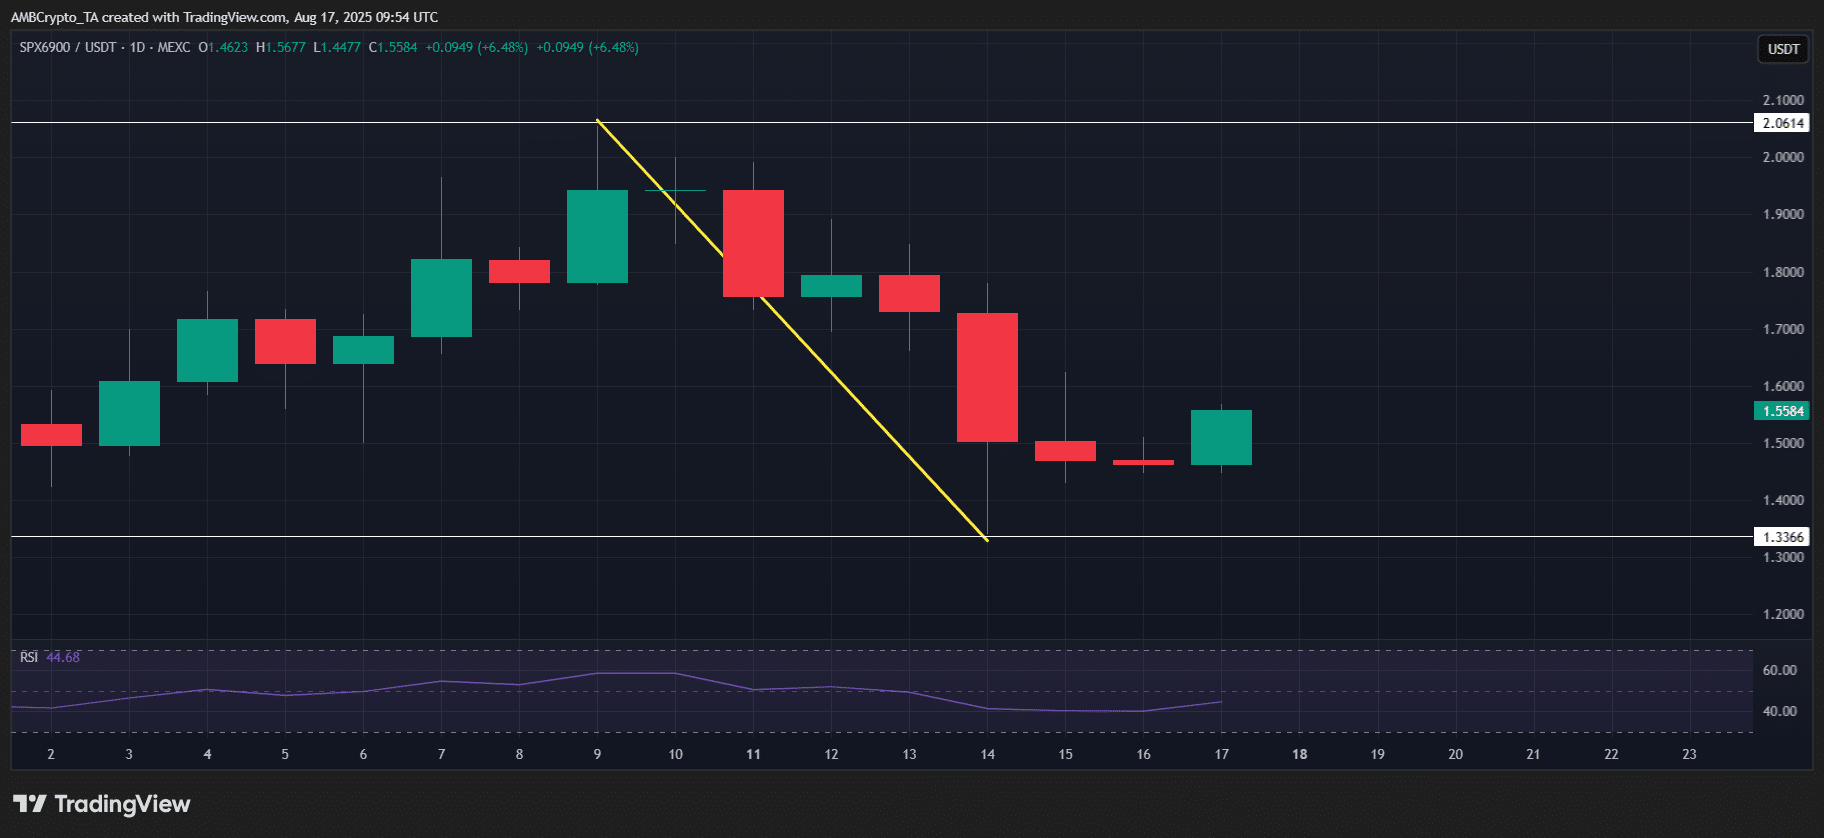The width and height of the screenshot is (1824, 838).
Task: Click the red candle on the 11th
Action: 753,243
